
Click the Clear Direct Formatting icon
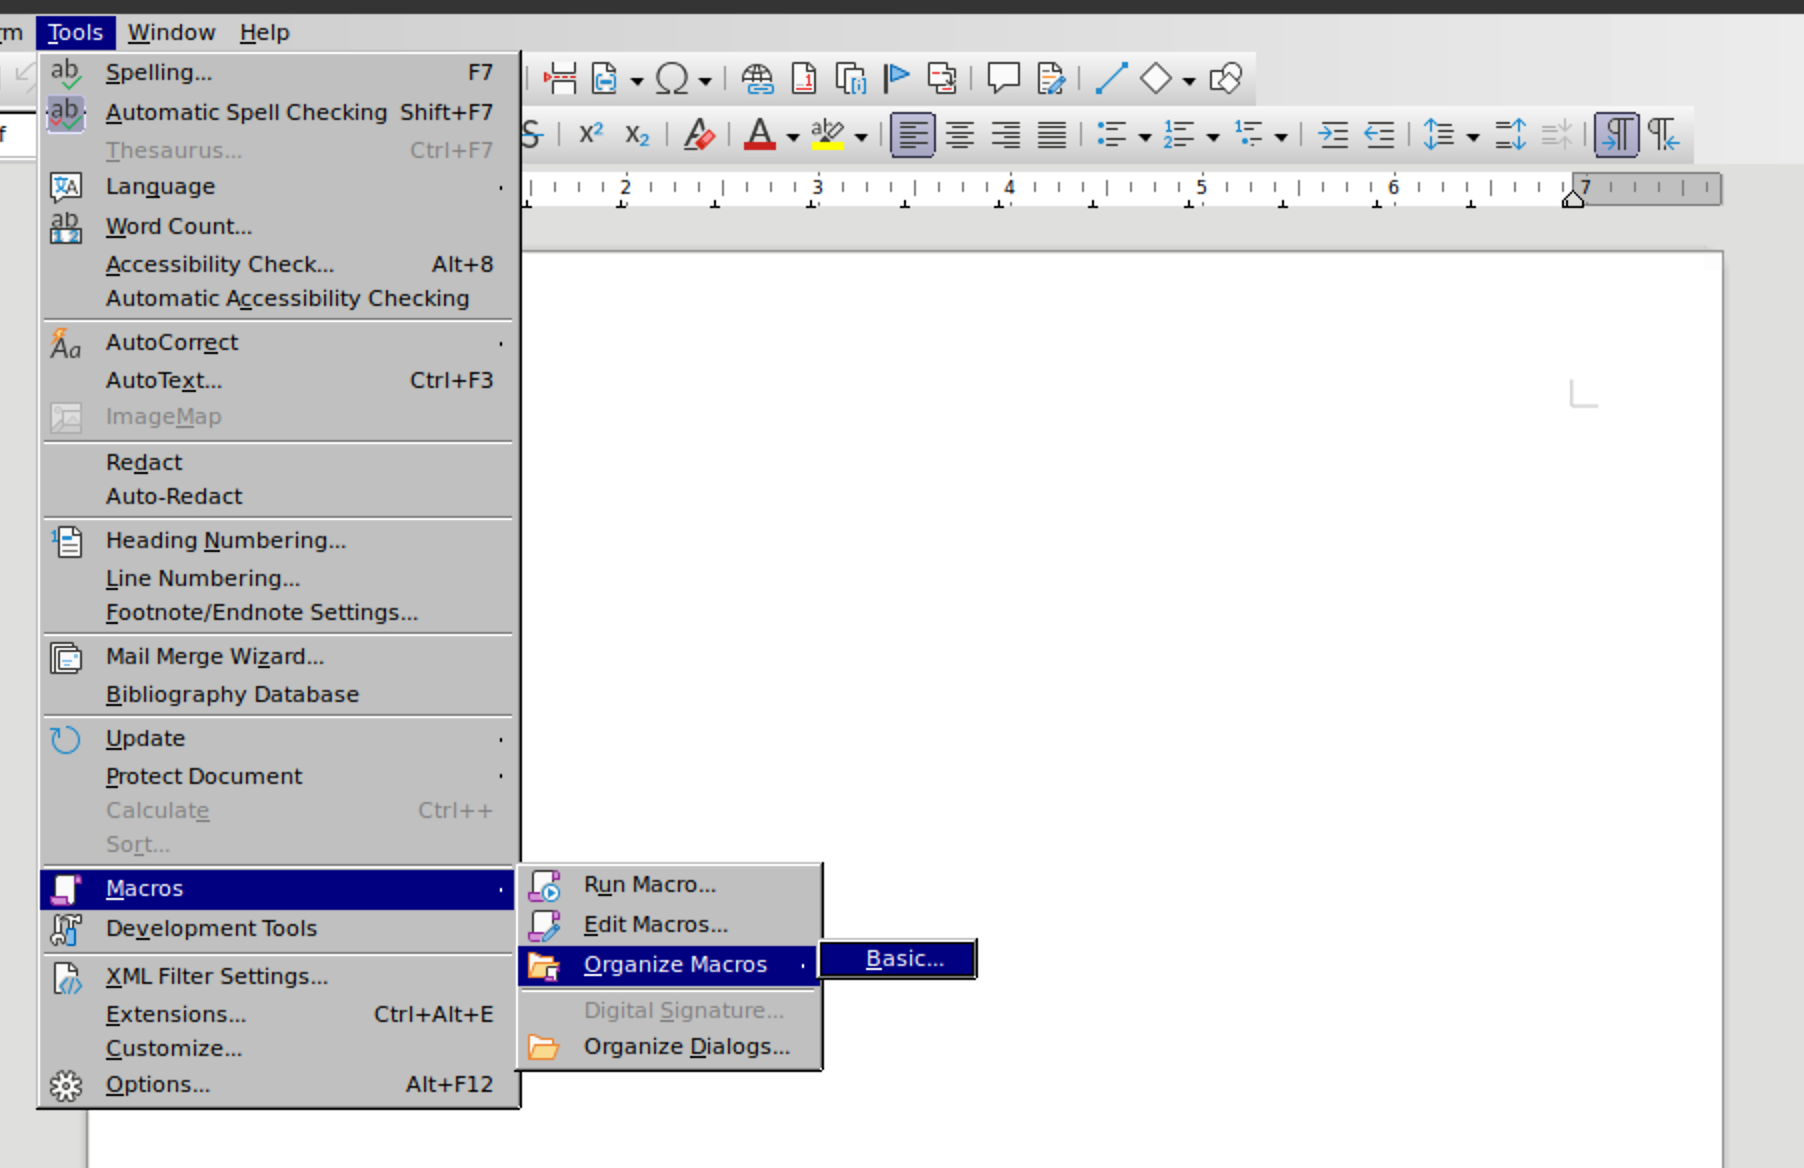(699, 134)
